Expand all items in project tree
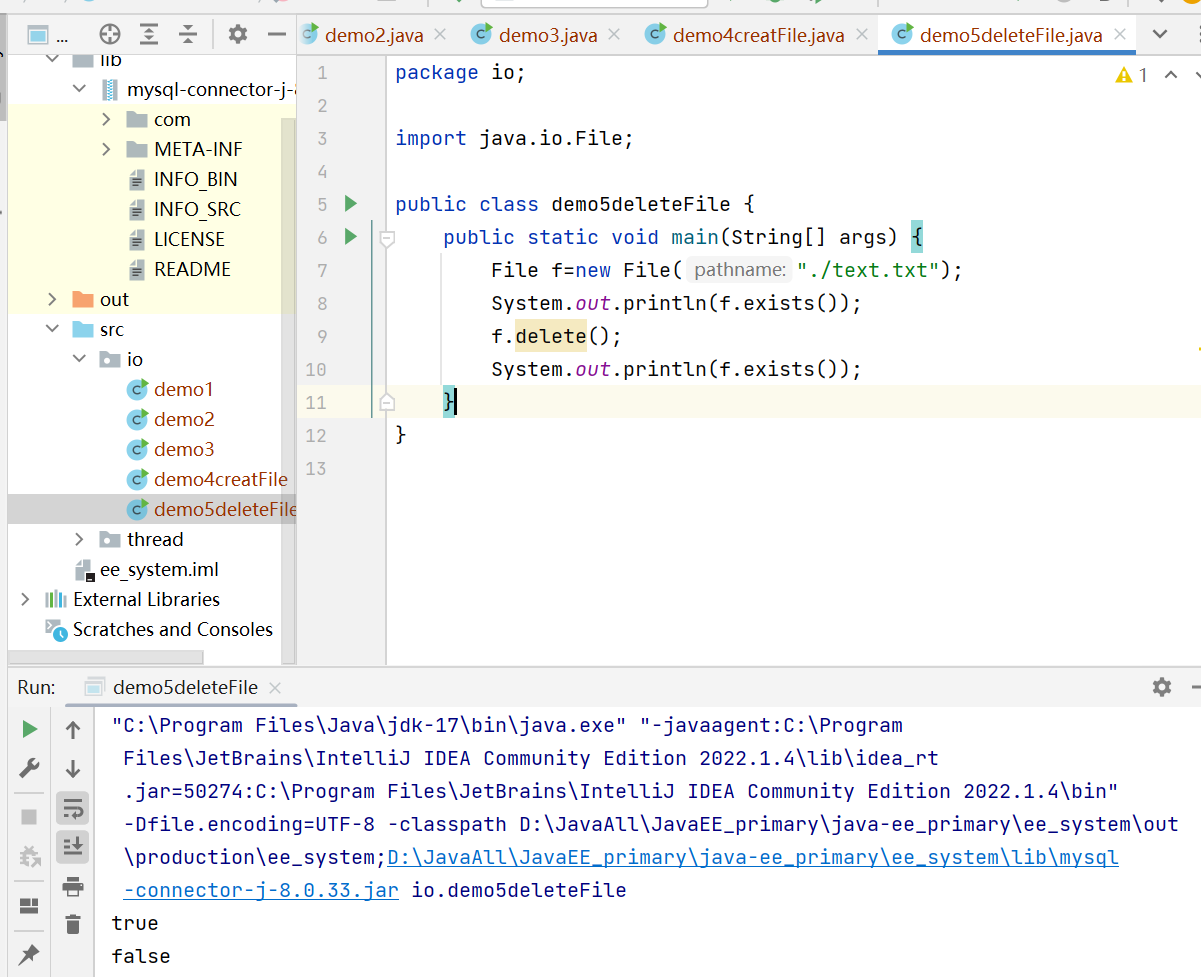The width and height of the screenshot is (1201, 977). (149, 35)
